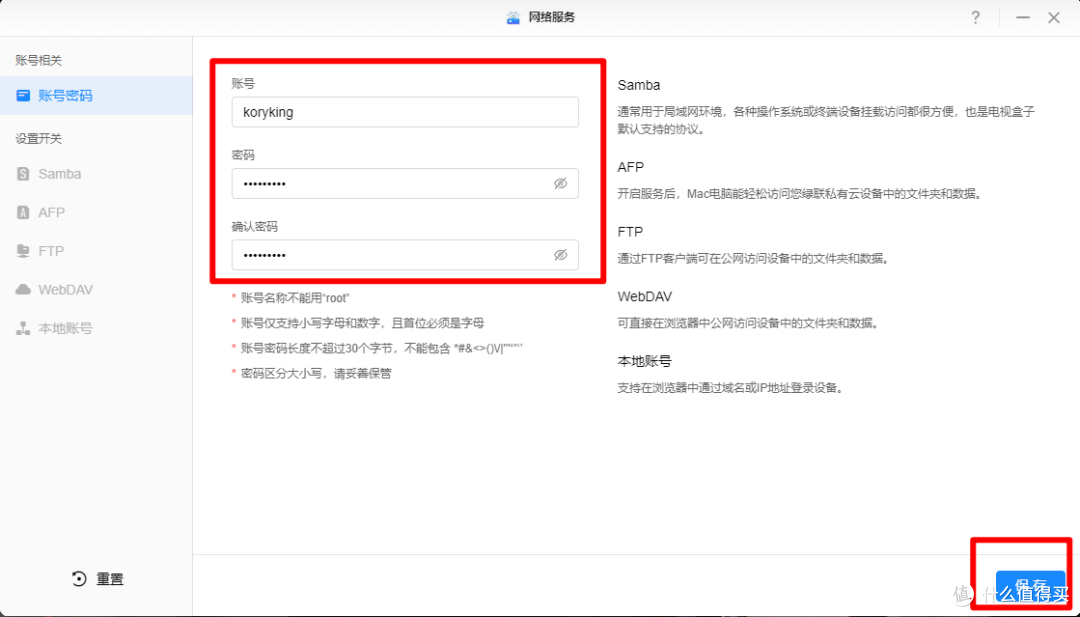The width and height of the screenshot is (1080, 617).
Task: Close the 网络服务 window
Action: point(1054,18)
